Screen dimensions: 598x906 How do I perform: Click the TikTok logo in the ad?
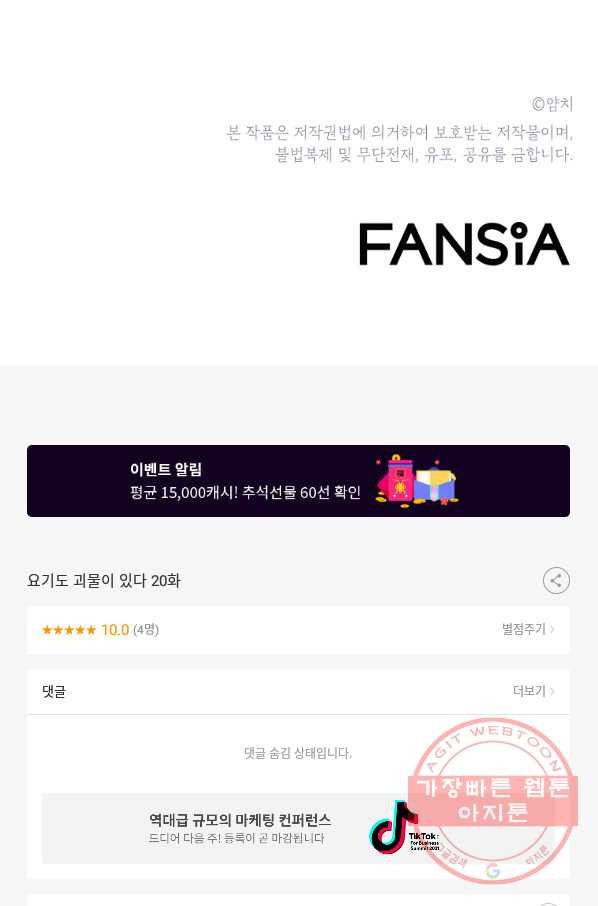pos(393,826)
